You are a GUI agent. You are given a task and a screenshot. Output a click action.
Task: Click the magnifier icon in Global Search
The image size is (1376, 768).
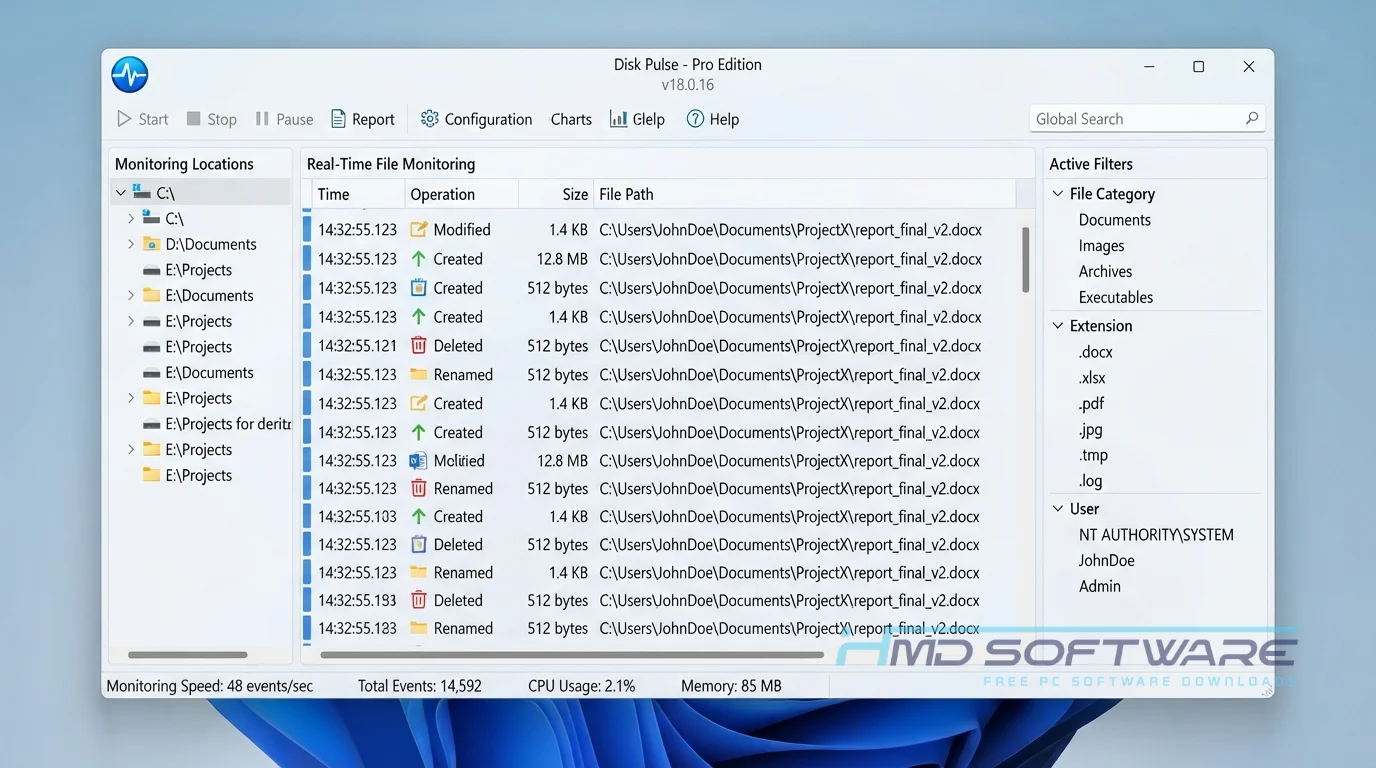coord(1251,118)
